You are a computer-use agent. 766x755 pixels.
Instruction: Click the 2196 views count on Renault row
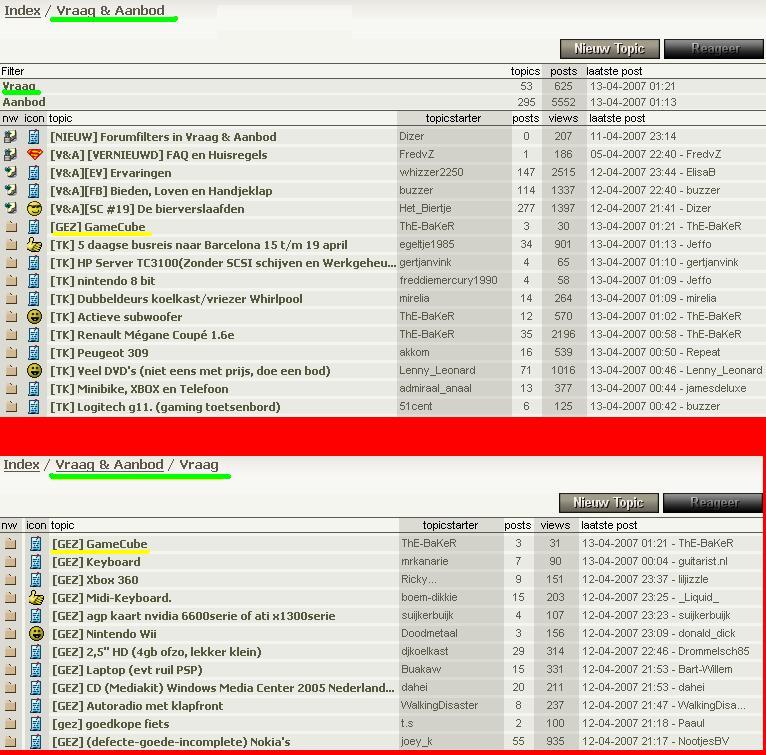click(563, 334)
